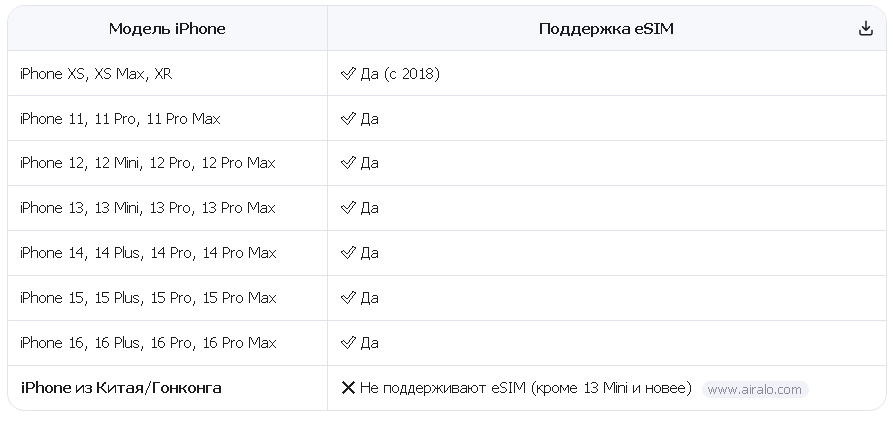The width and height of the screenshot is (893, 422).
Task: Click 'iPhone из Китая/Гонконга' bold cell
Action: (x=120, y=388)
